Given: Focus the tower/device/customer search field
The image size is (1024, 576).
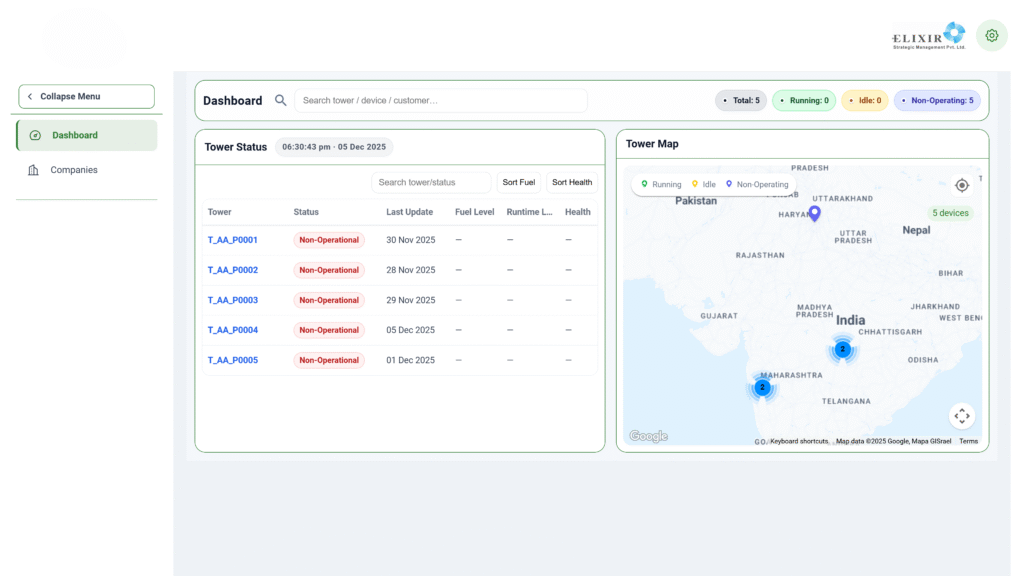Looking at the screenshot, I should (440, 100).
